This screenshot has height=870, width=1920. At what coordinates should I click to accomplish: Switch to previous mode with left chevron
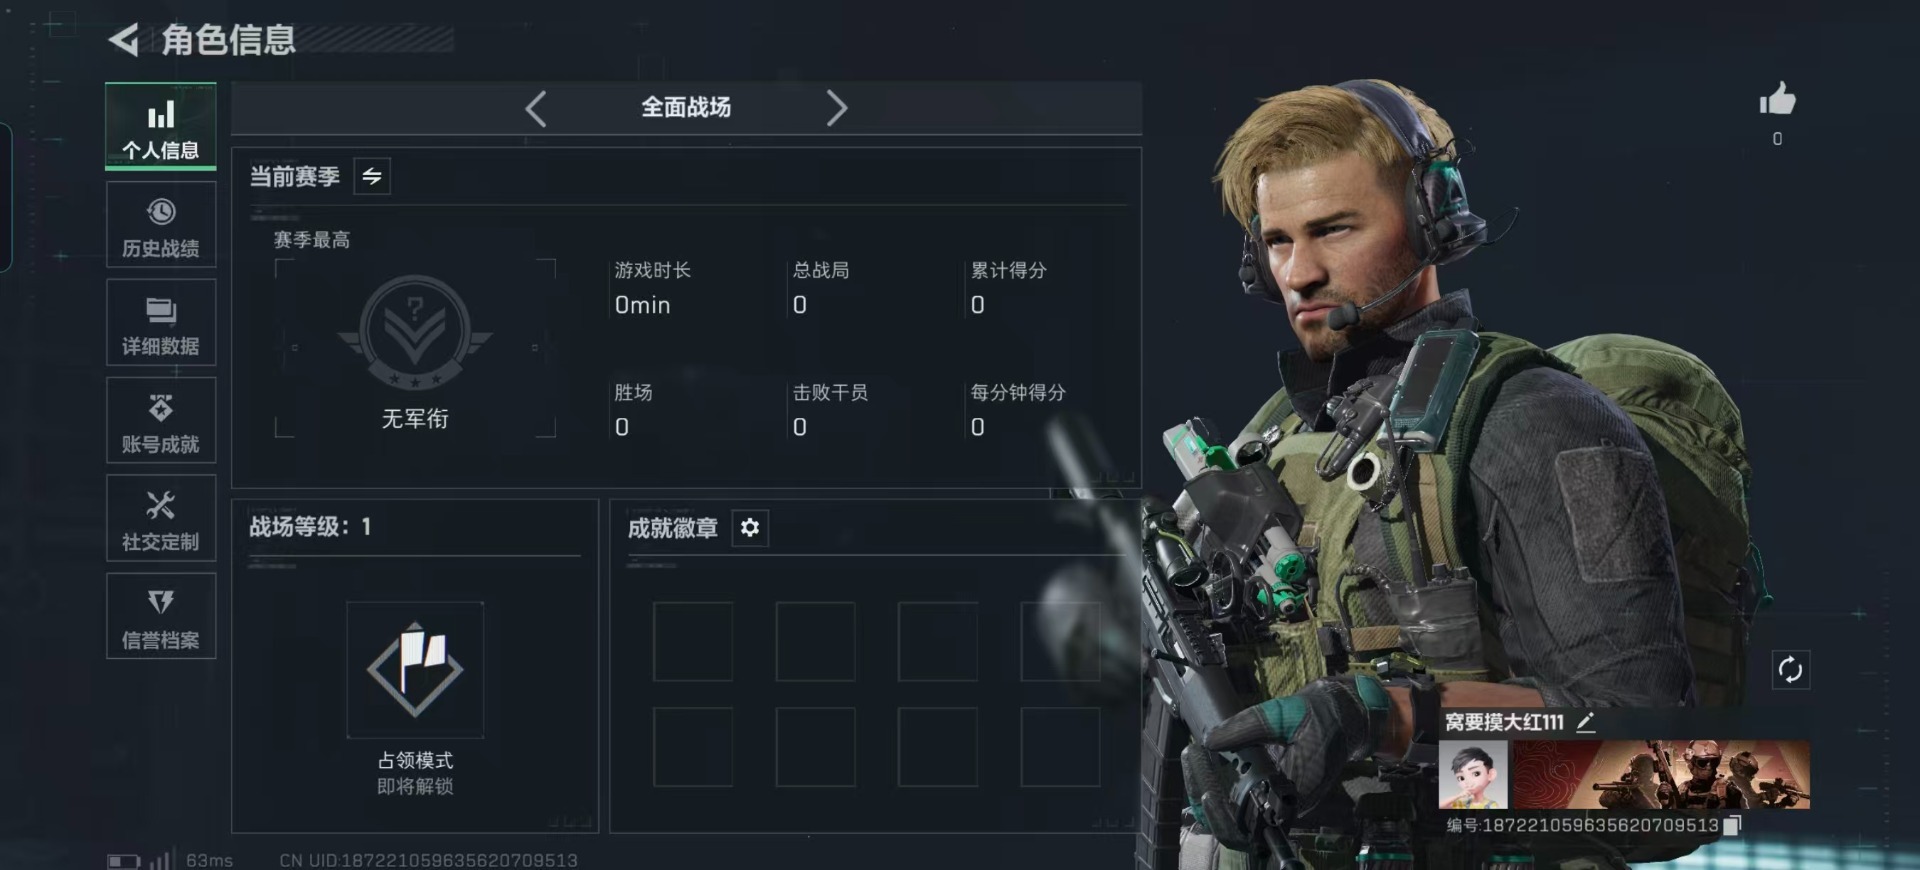point(536,108)
